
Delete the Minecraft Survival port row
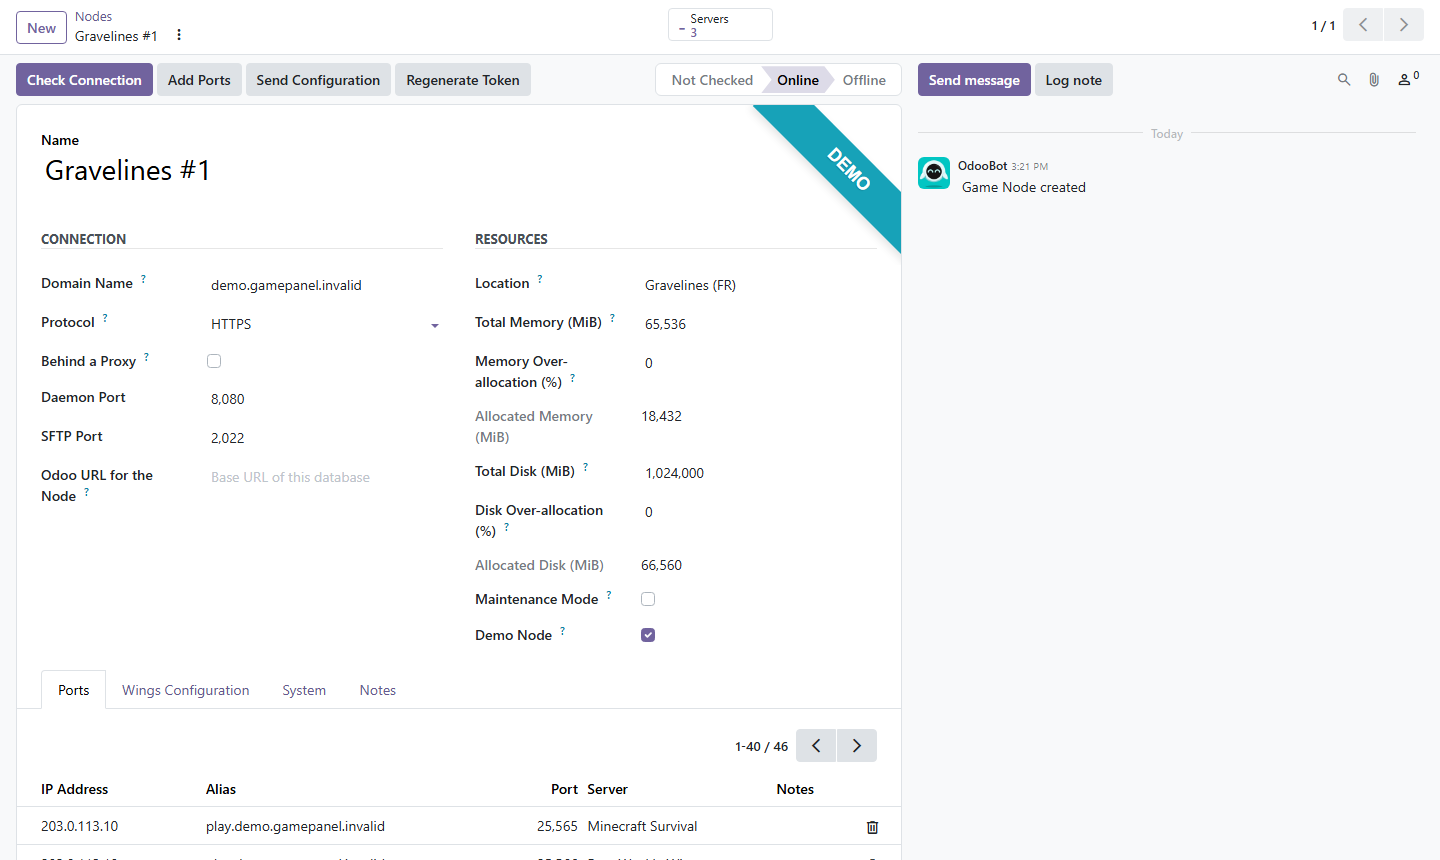[x=872, y=827]
